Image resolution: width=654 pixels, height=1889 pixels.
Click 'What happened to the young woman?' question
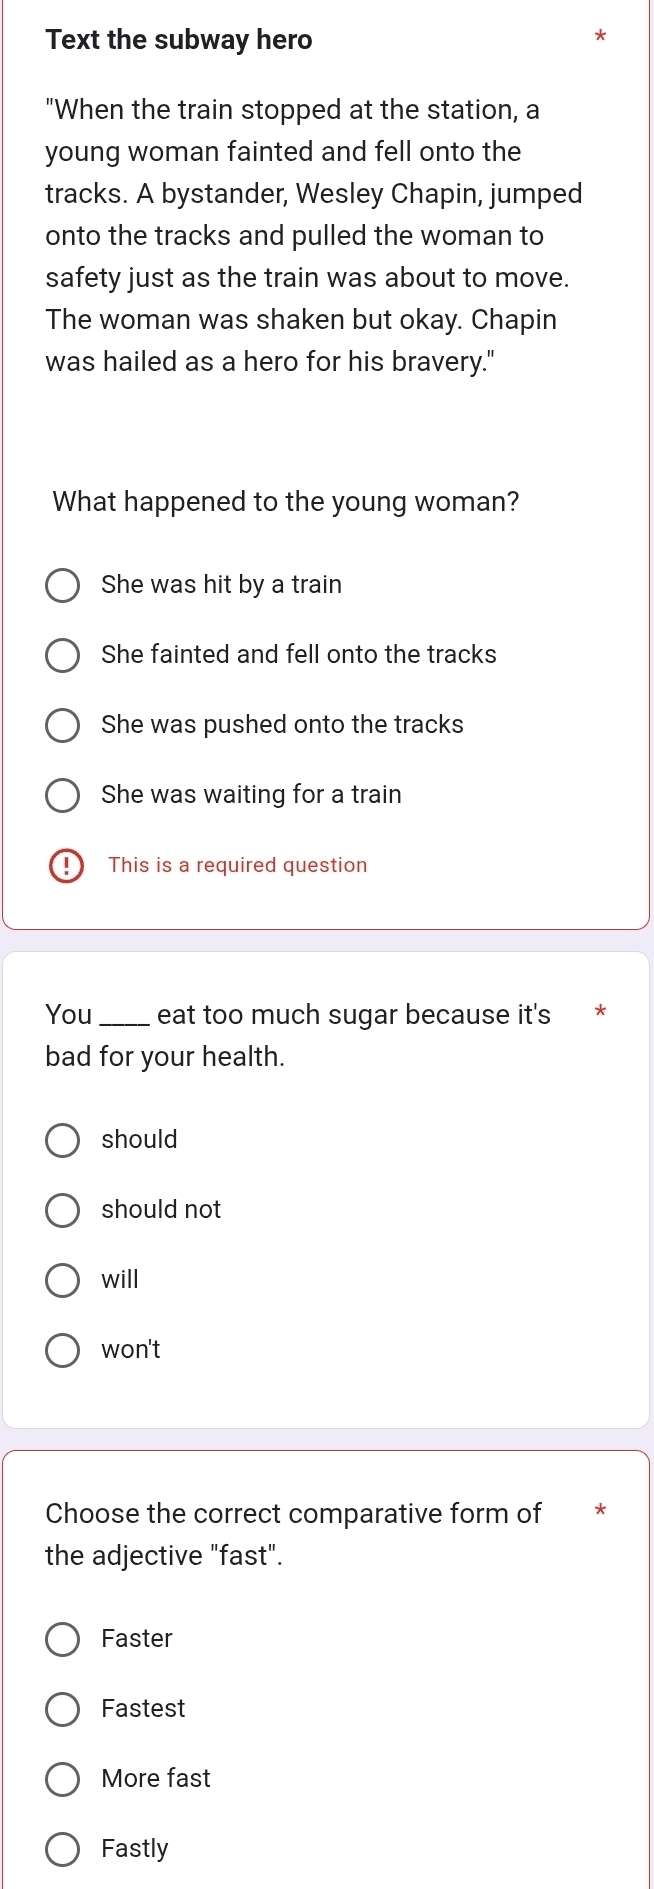point(286,502)
